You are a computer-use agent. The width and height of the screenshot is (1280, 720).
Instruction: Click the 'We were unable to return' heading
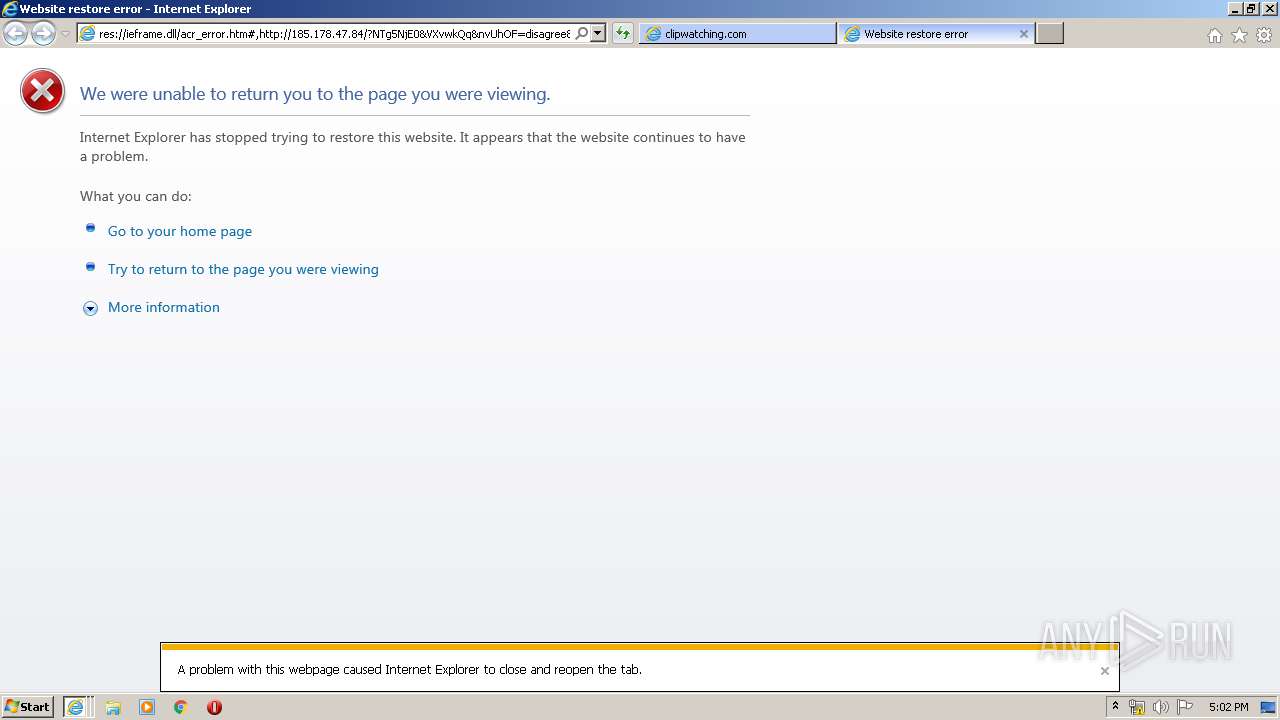point(315,94)
